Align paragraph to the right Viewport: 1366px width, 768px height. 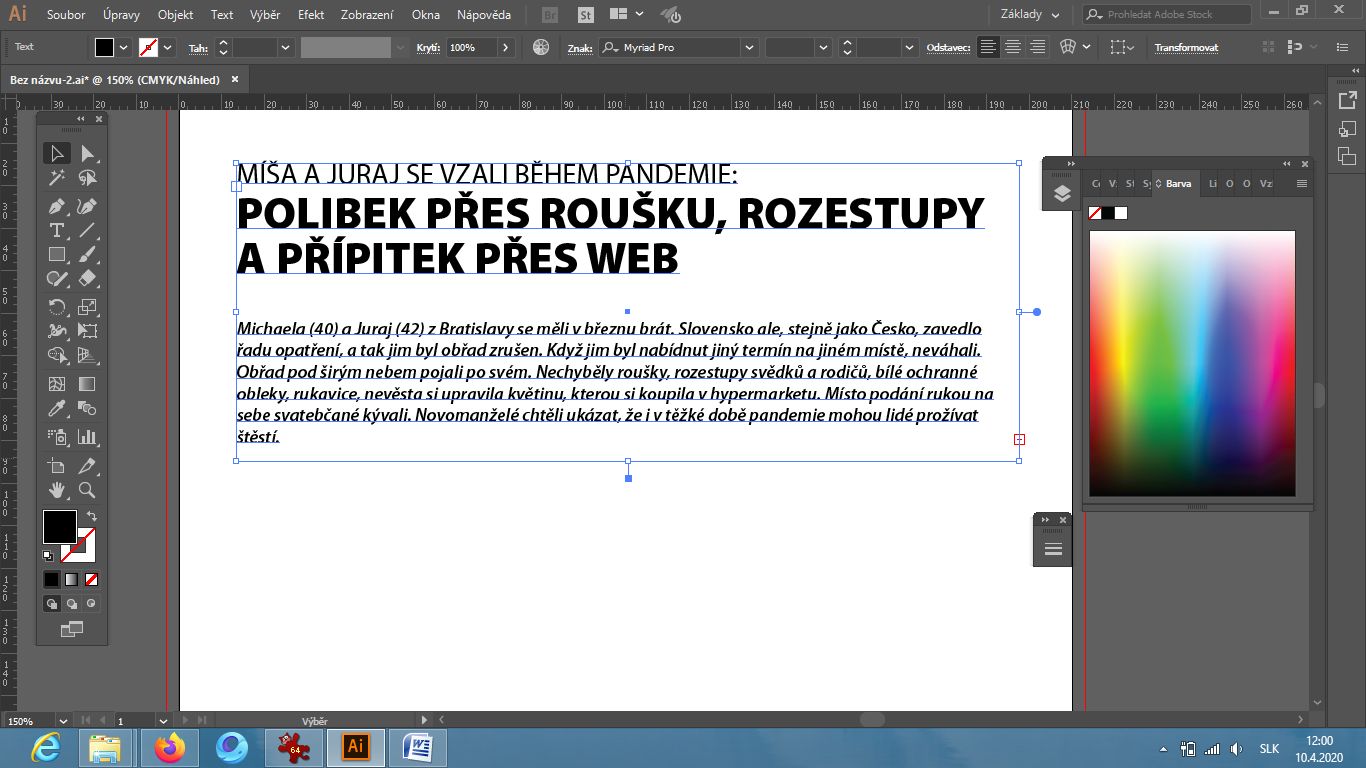click(x=1037, y=47)
